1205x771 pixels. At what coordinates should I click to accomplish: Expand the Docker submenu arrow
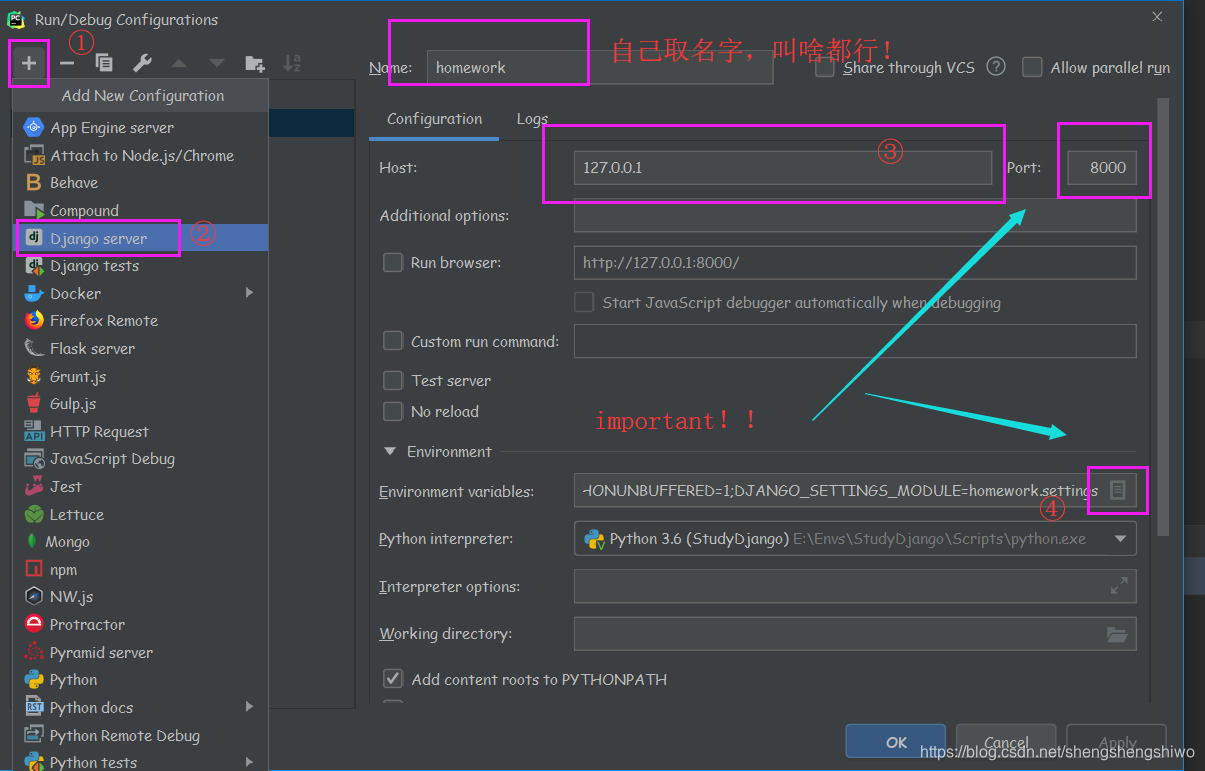tap(249, 293)
